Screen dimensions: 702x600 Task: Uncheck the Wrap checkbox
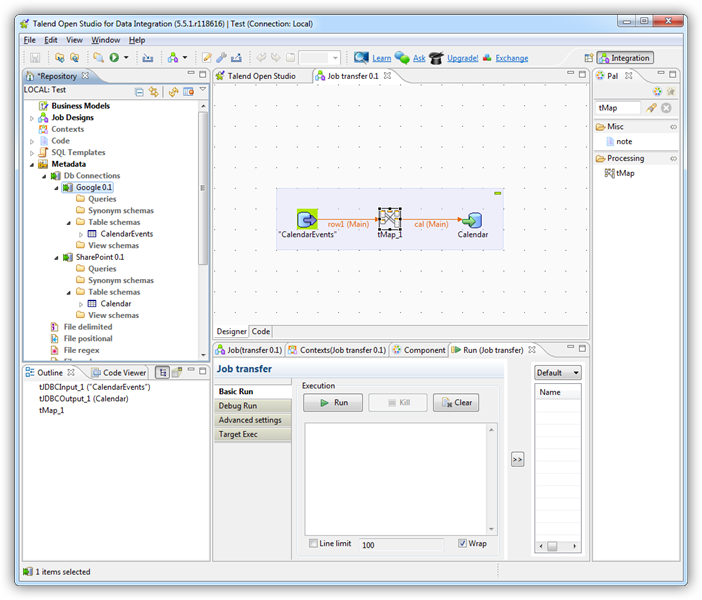click(462, 544)
